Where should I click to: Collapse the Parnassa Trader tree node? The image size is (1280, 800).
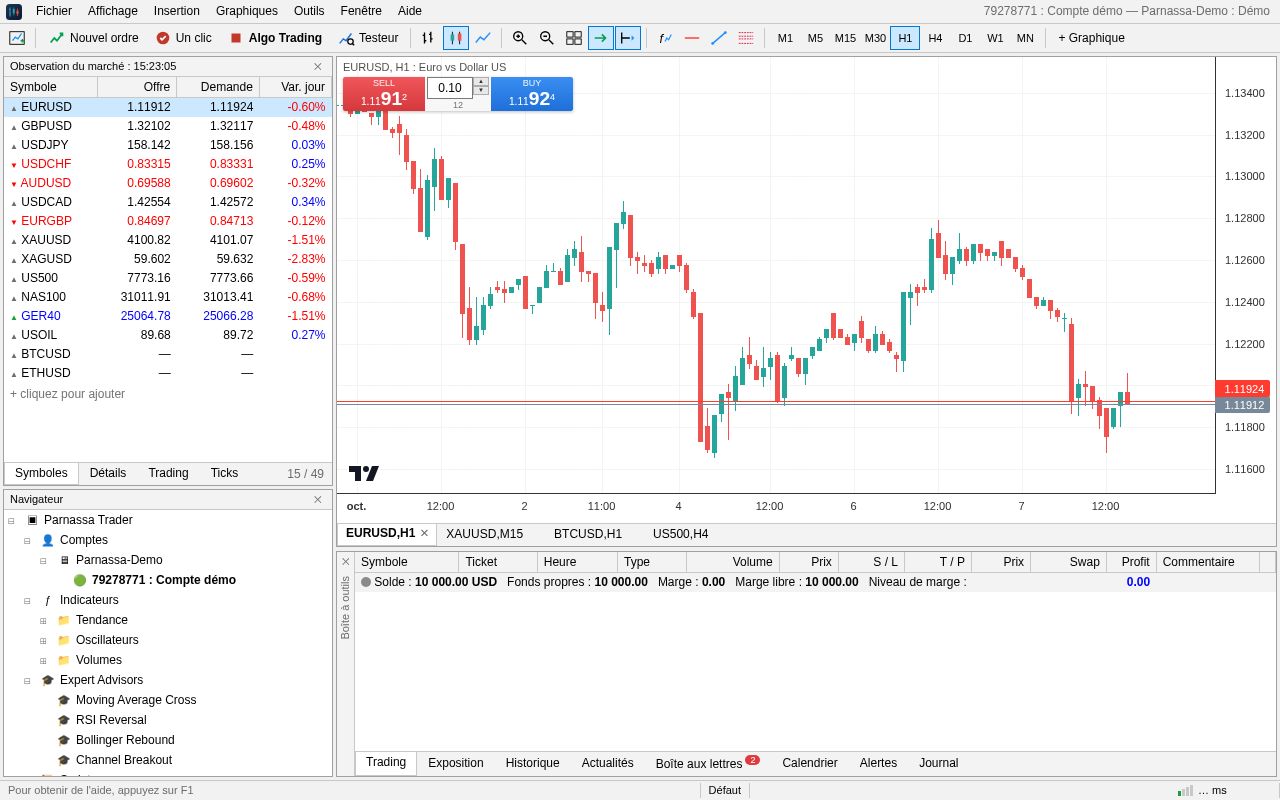pyautogui.click(x=11, y=521)
